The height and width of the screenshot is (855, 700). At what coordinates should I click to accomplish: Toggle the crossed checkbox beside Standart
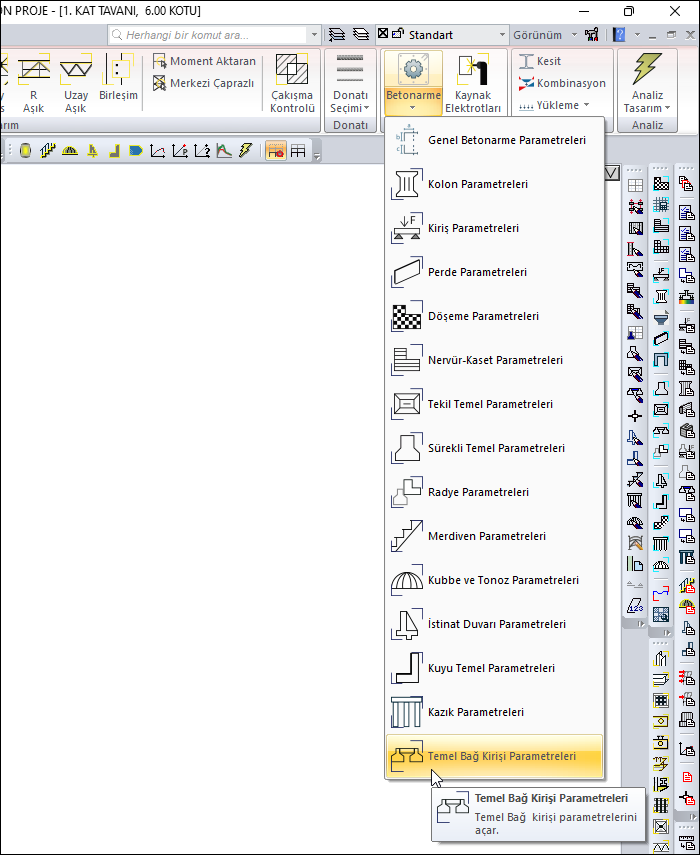click(x=383, y=33)
